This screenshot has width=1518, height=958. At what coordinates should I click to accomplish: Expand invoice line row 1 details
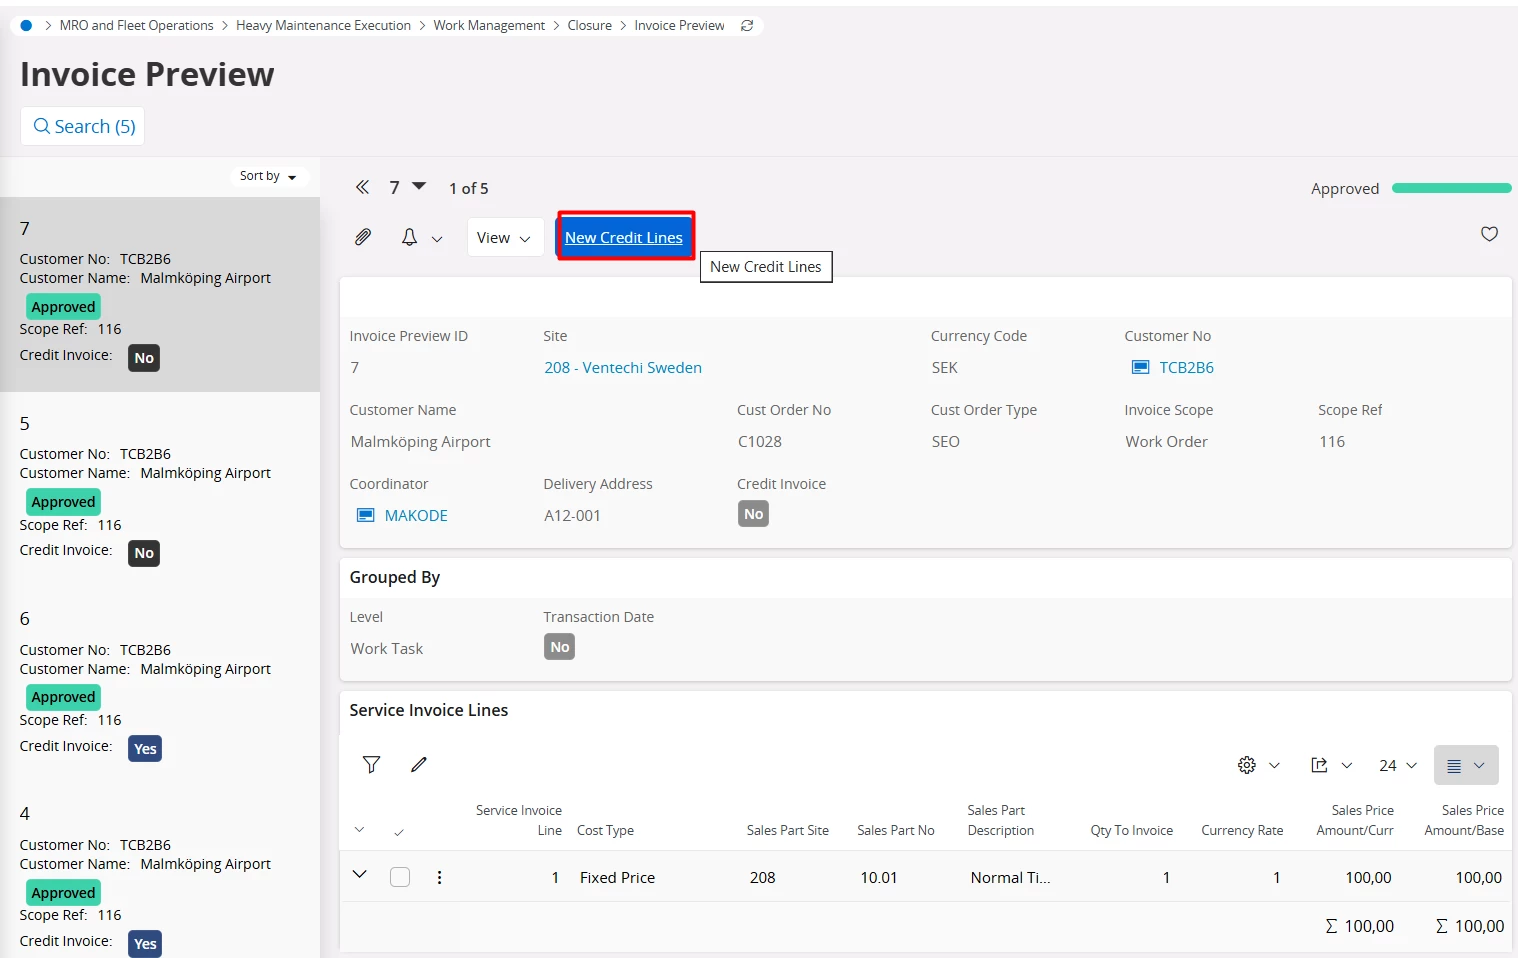coord(359,875)
